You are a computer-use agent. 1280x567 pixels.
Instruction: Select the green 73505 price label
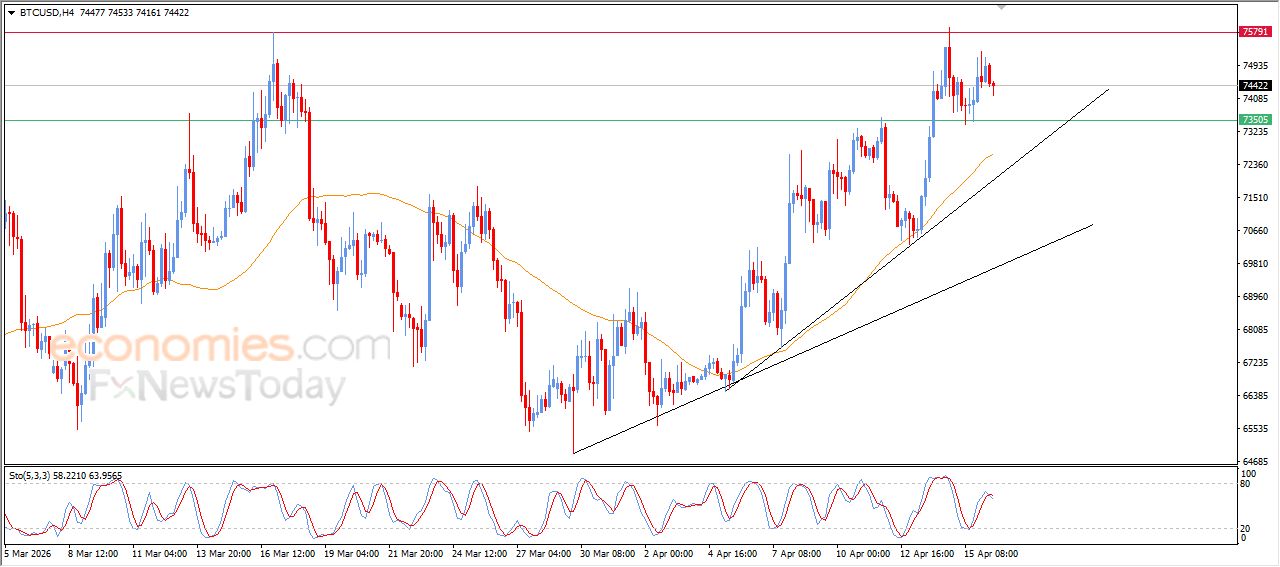(1255, 120)
